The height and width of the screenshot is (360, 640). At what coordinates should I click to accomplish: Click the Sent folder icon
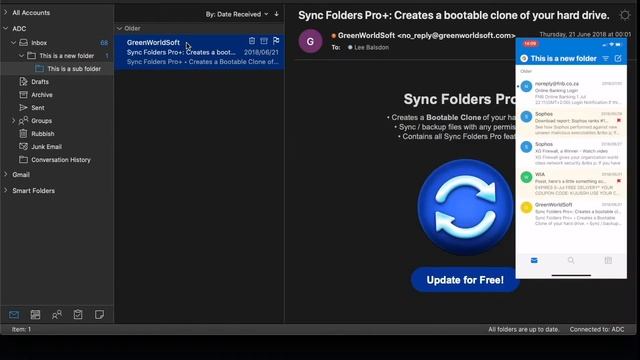[x=24, y=108]
